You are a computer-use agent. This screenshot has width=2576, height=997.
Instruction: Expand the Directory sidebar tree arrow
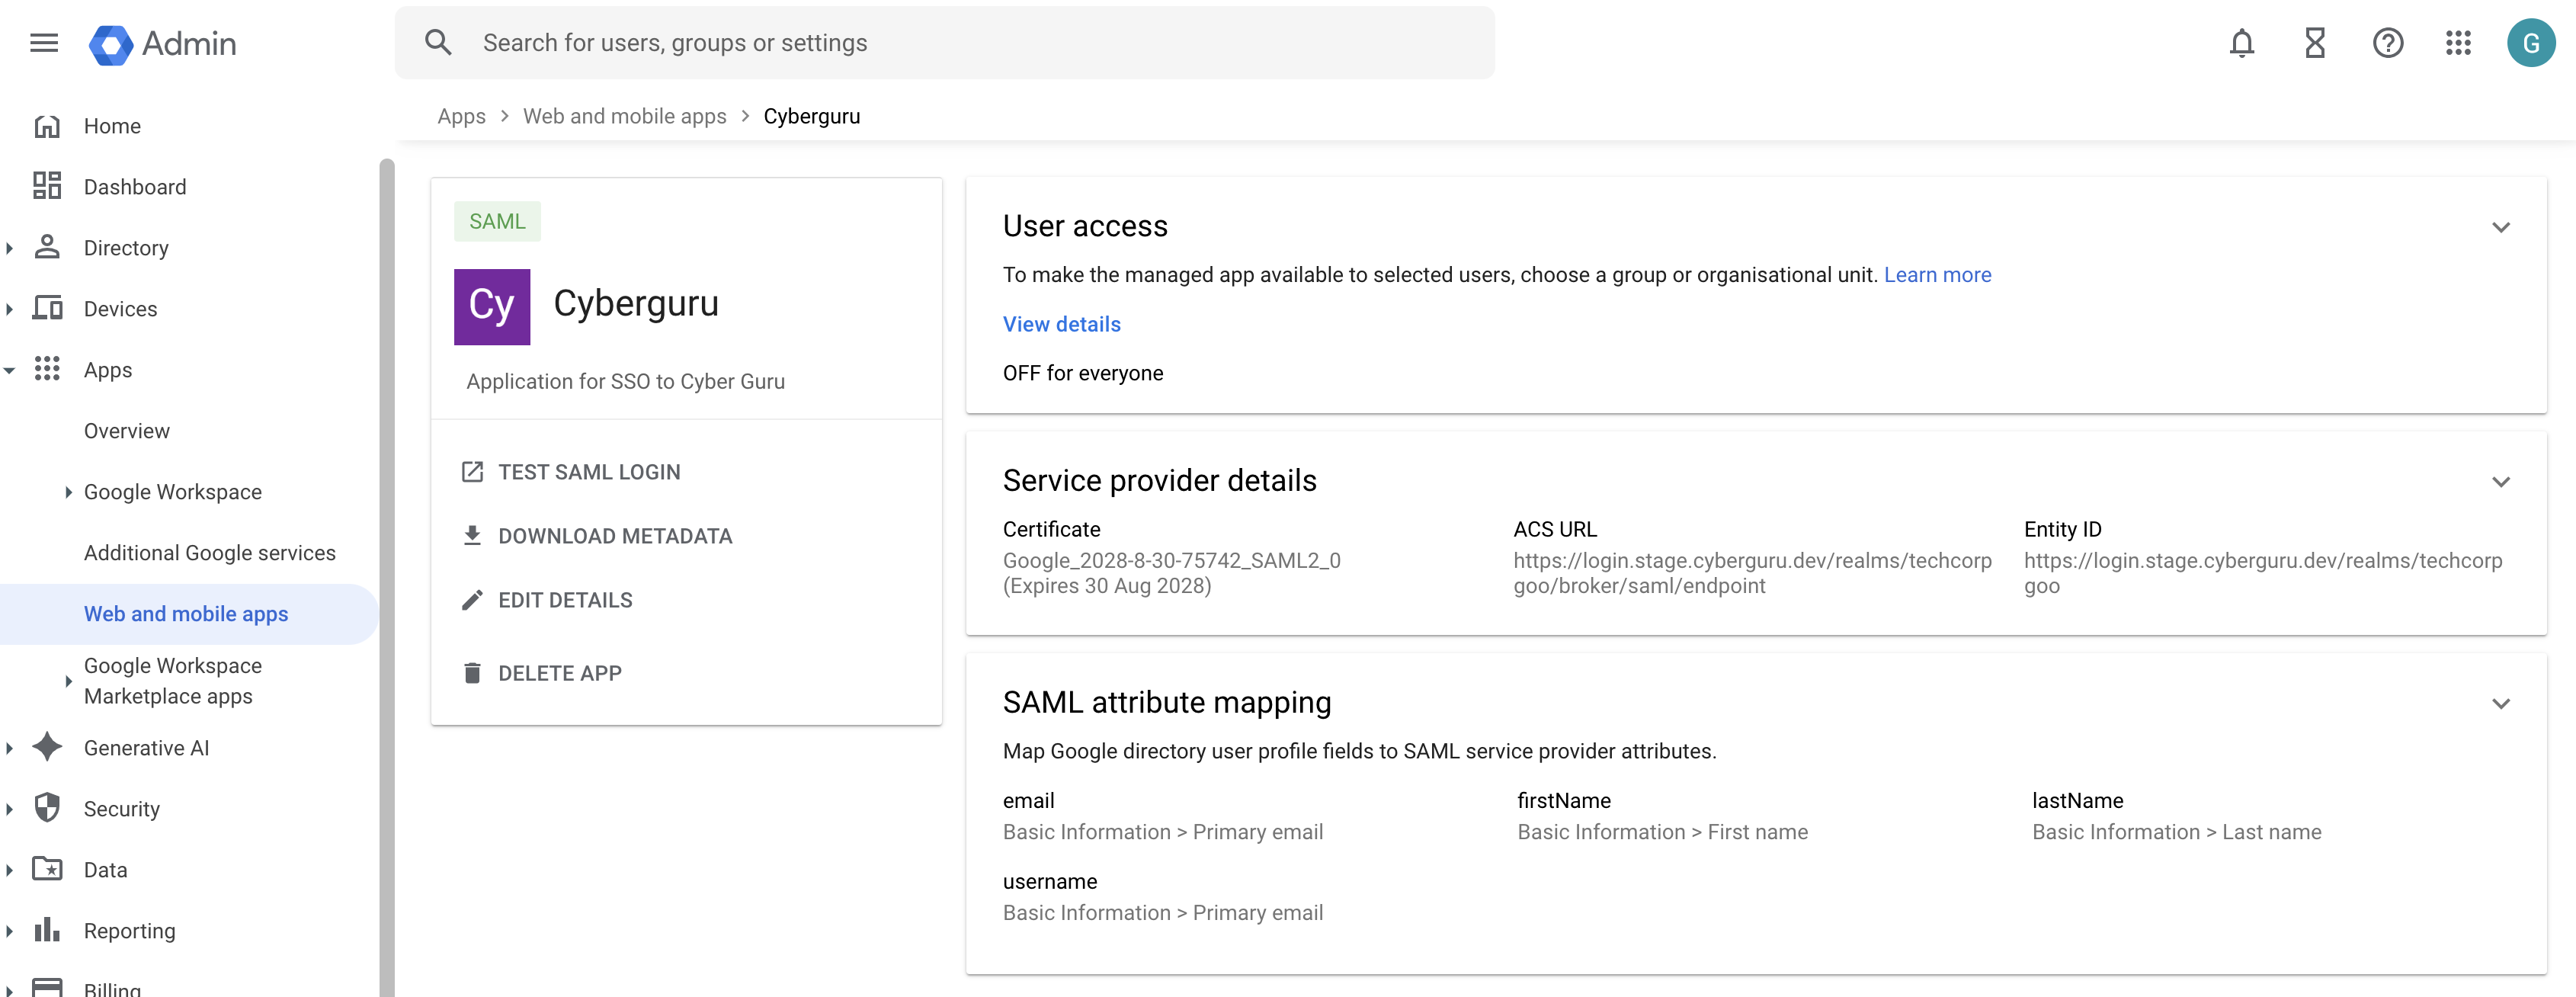10,248
